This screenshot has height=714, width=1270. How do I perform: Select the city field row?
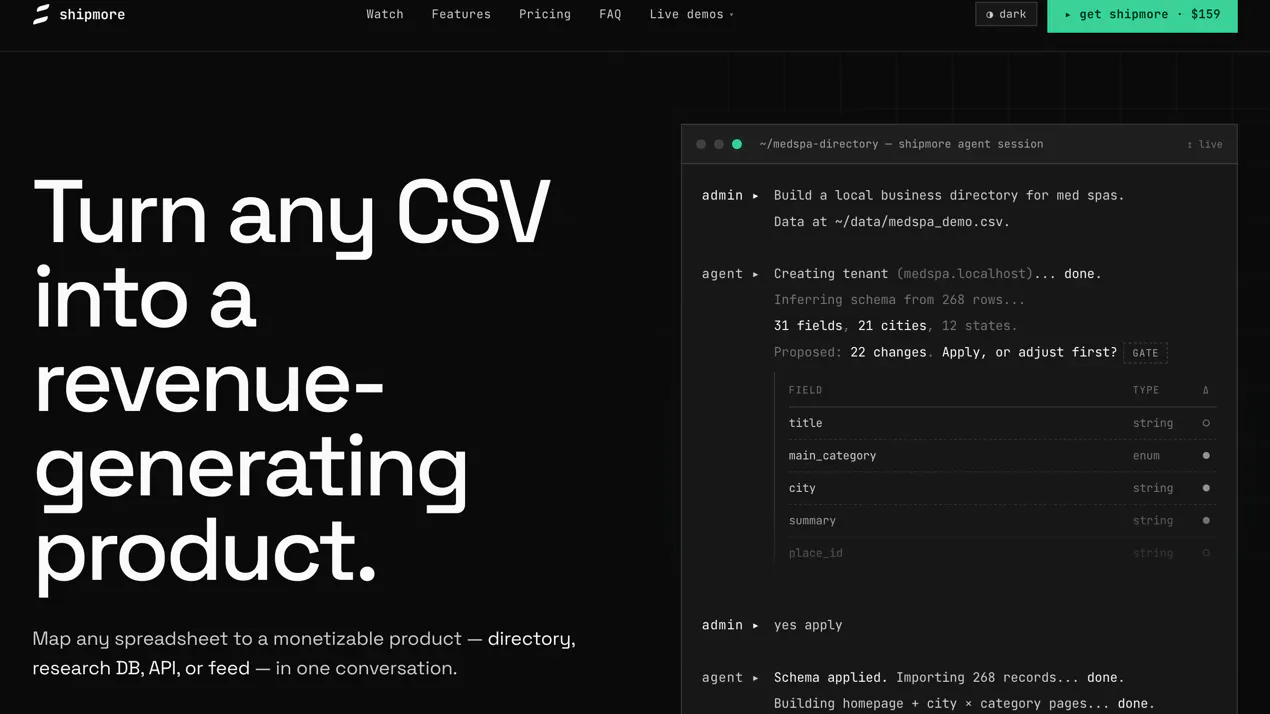coord(1002,488)
